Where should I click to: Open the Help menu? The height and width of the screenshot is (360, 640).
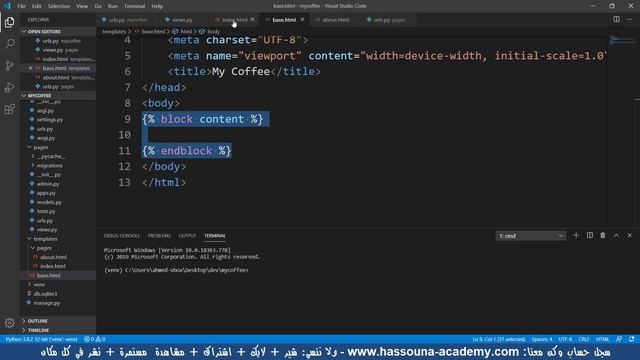(157, 6)
